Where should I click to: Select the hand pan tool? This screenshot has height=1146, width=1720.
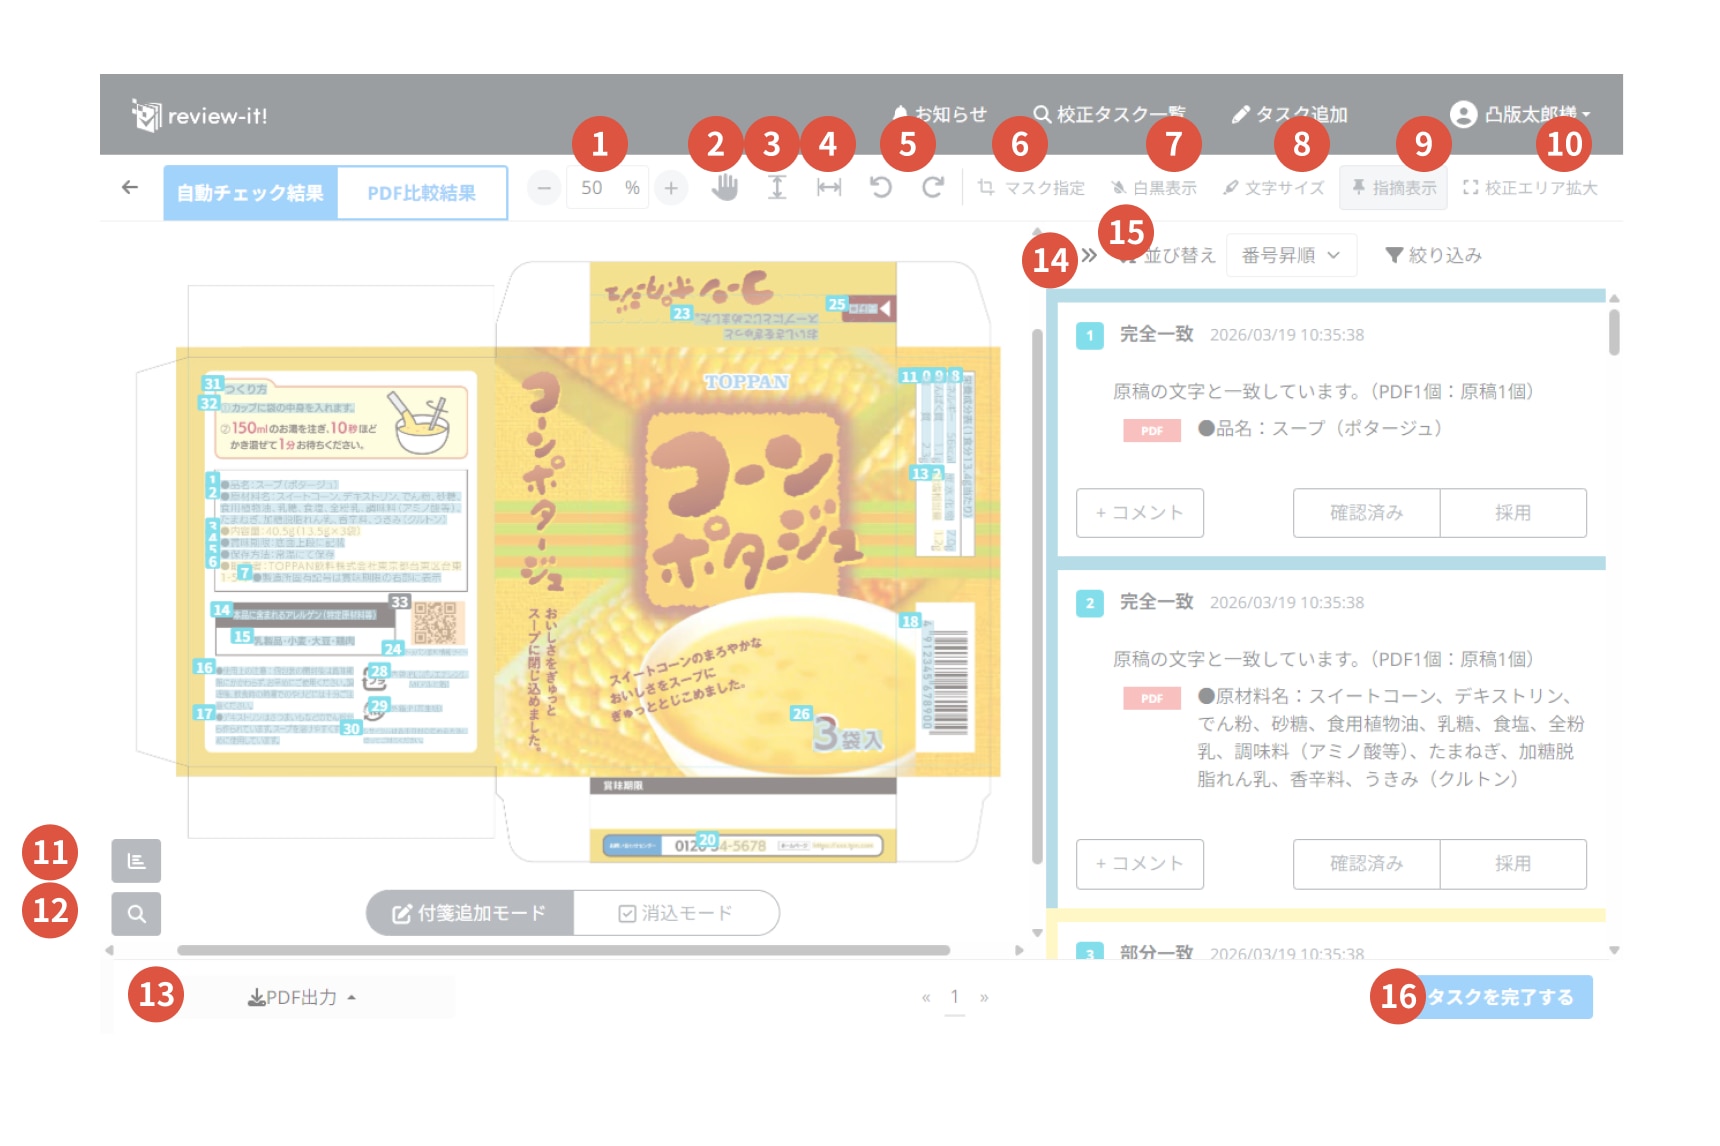click(725, 187)
